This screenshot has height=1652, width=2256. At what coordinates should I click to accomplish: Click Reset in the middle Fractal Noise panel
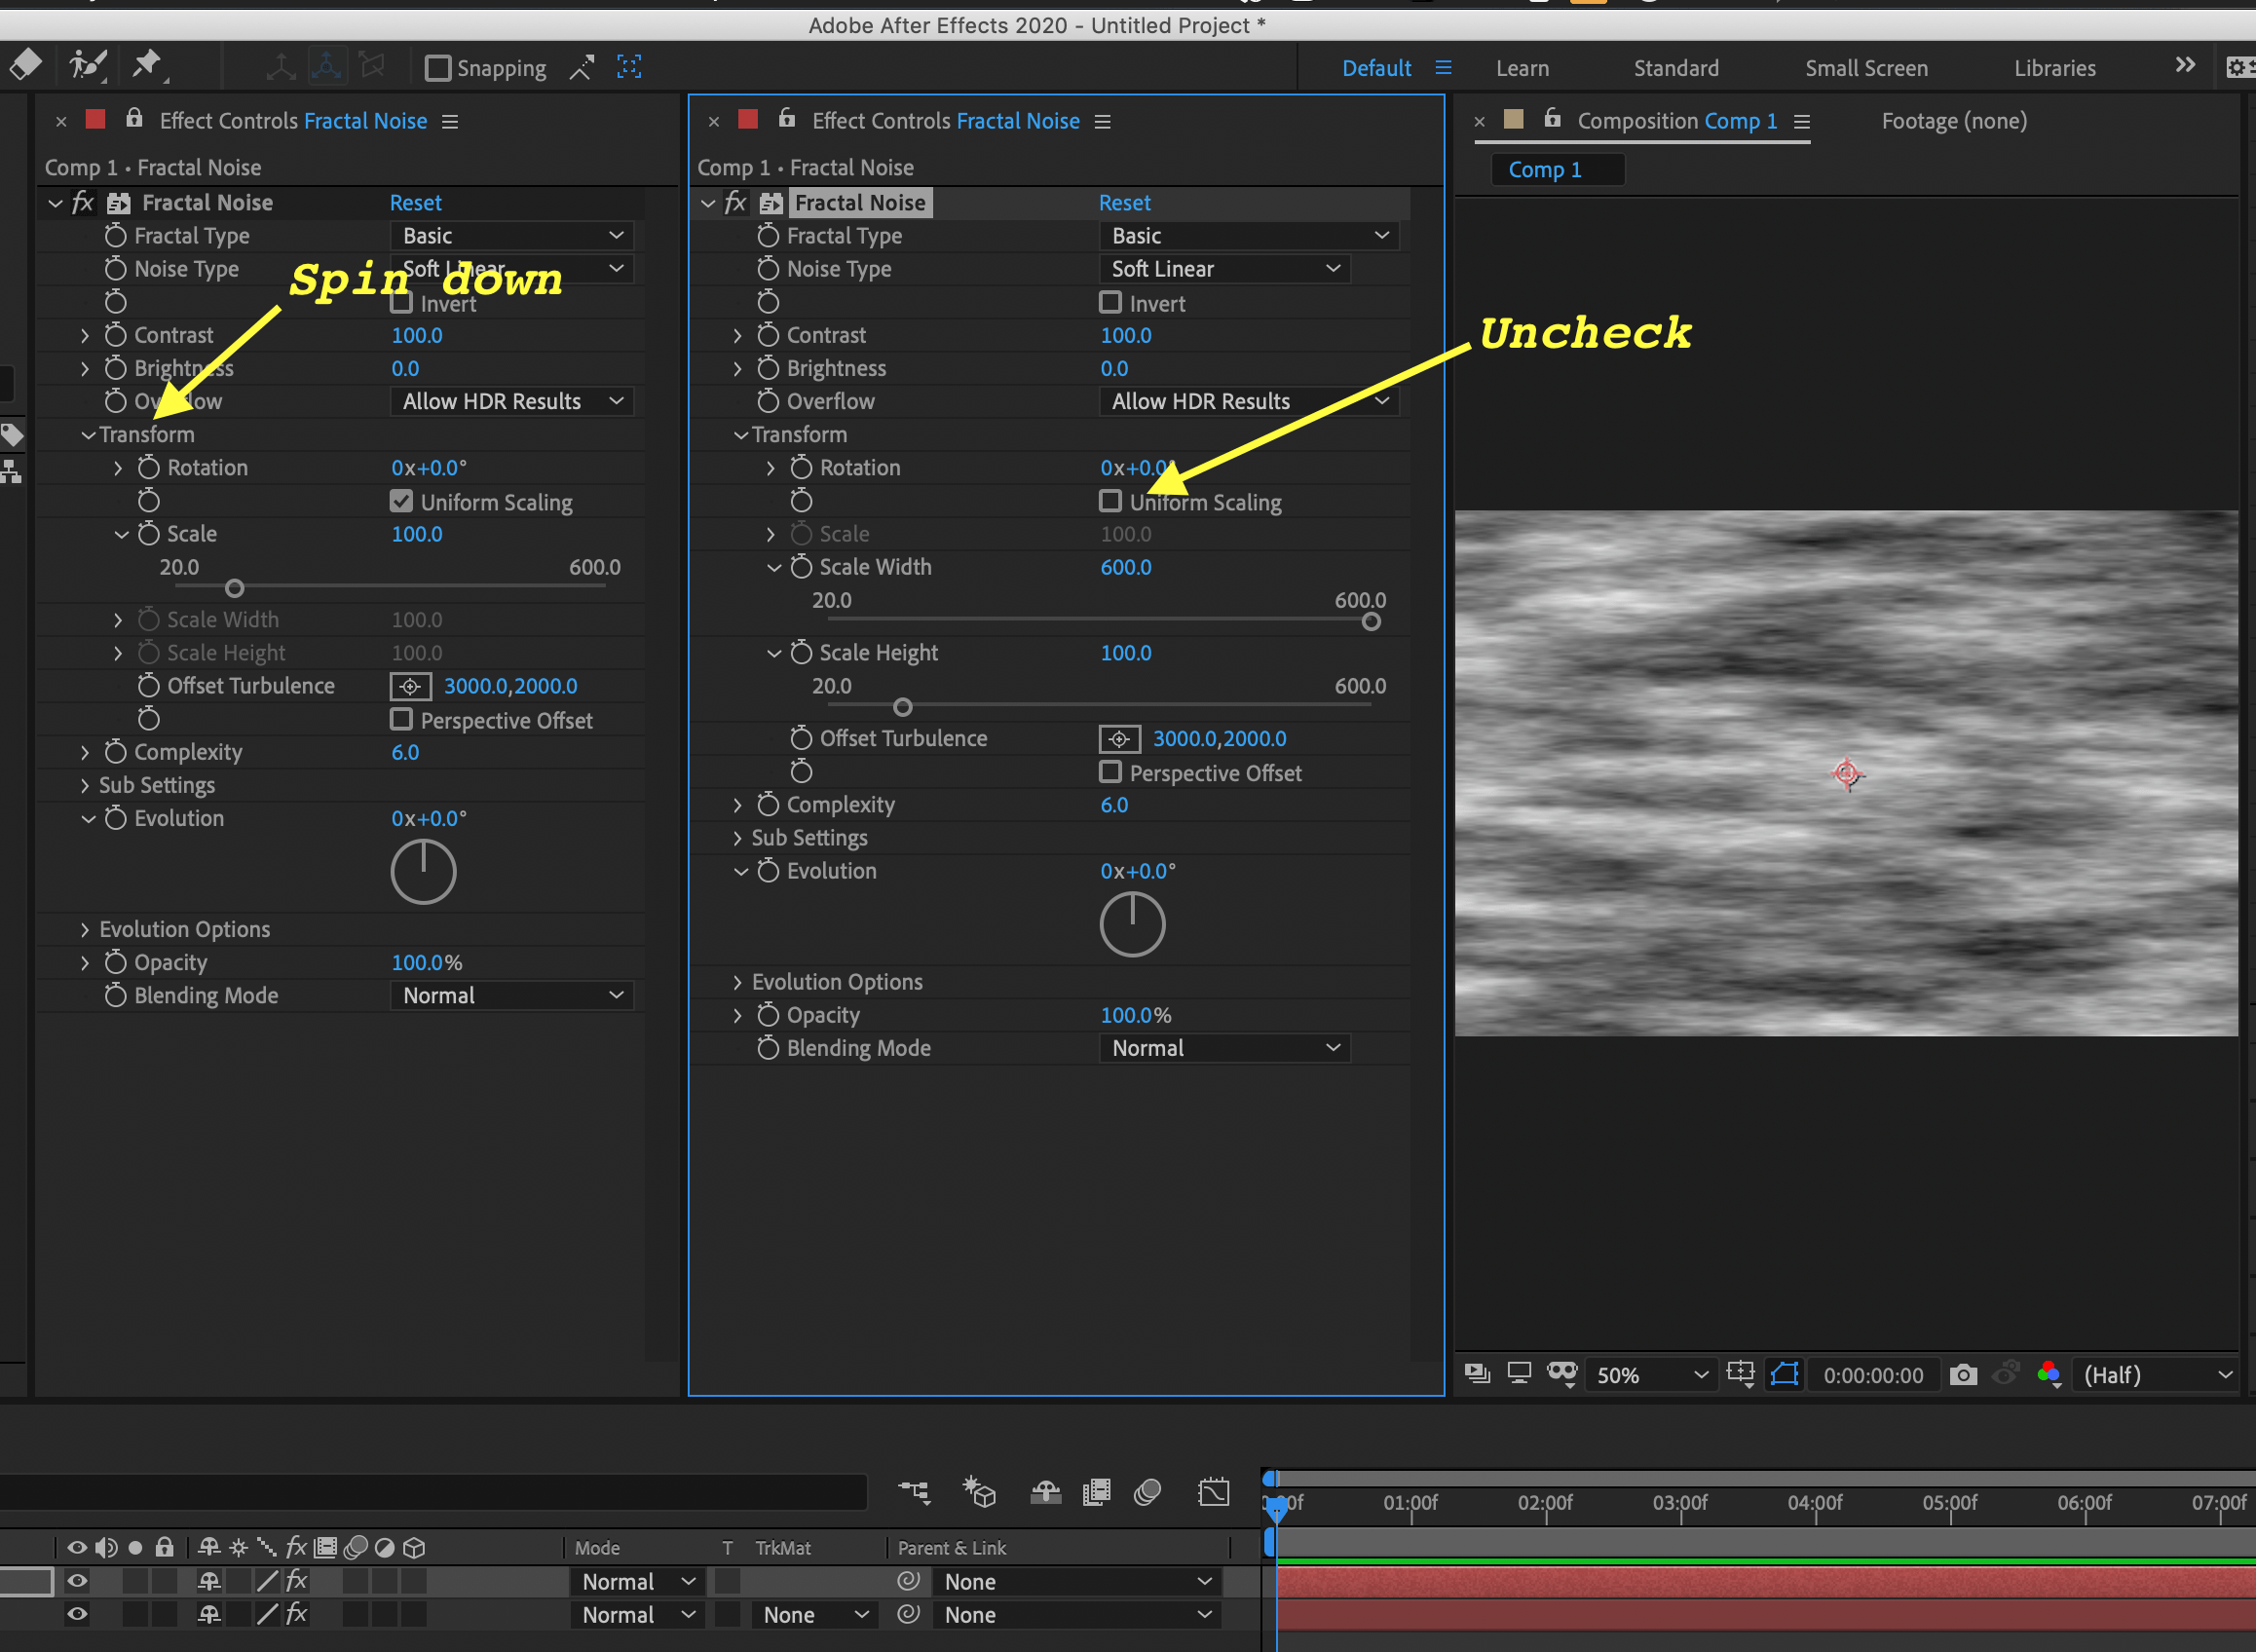1124,203
